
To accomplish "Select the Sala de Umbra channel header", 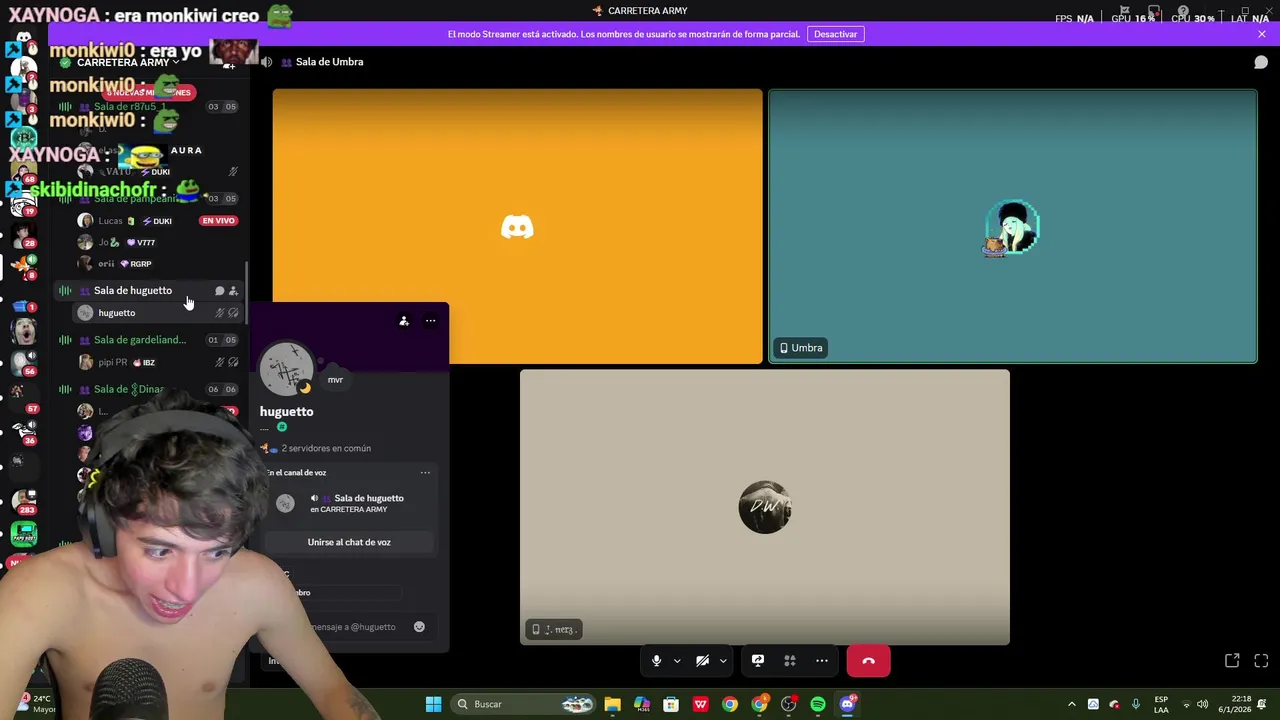I will (329, 62).
